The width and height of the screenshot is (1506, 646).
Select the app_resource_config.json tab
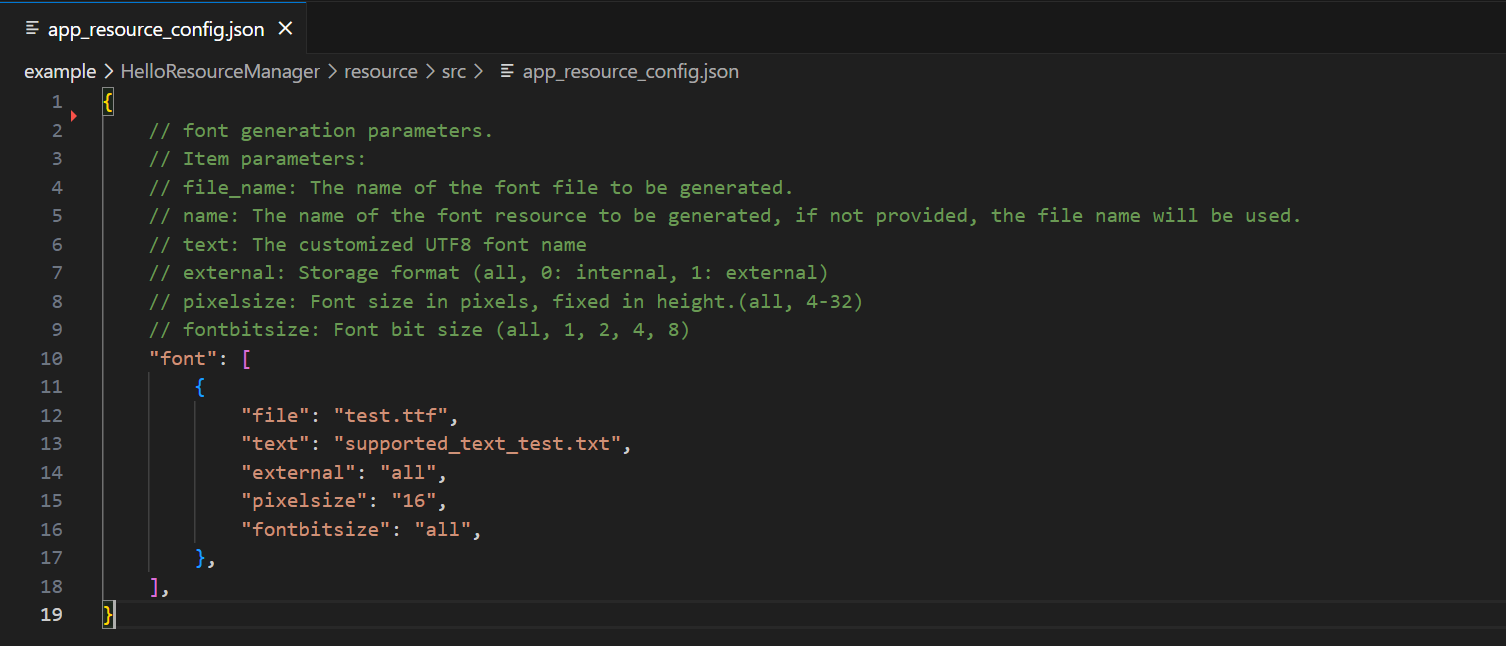[x=155, y=29]
